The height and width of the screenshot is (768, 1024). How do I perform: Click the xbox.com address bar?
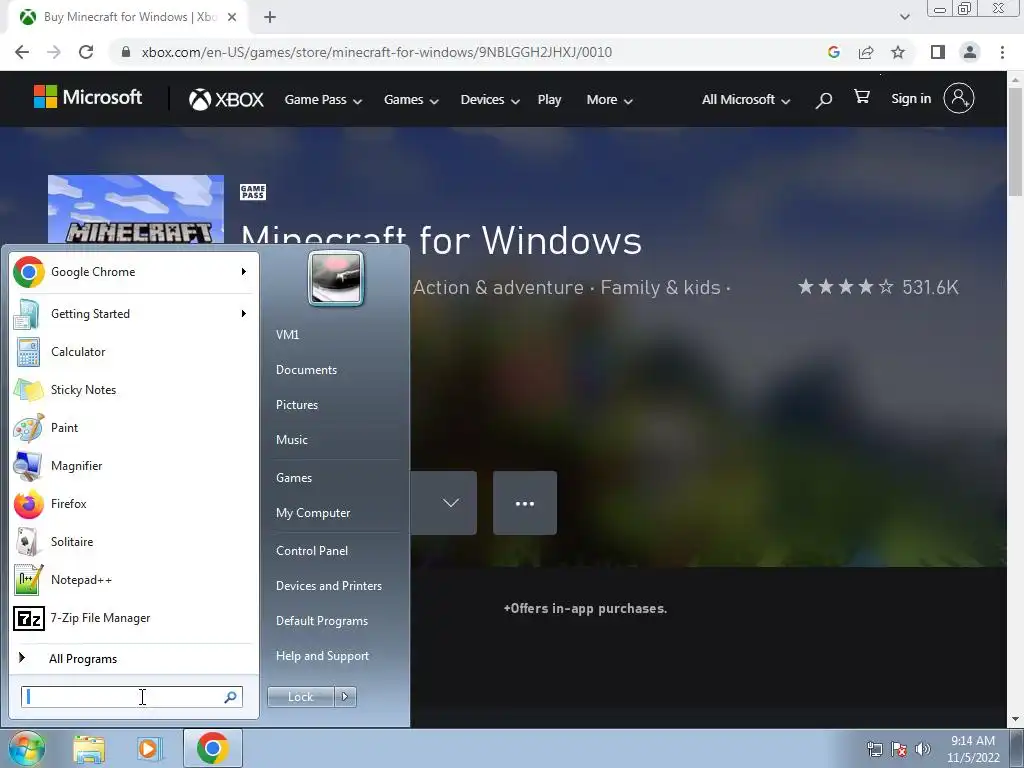point(376,52)
